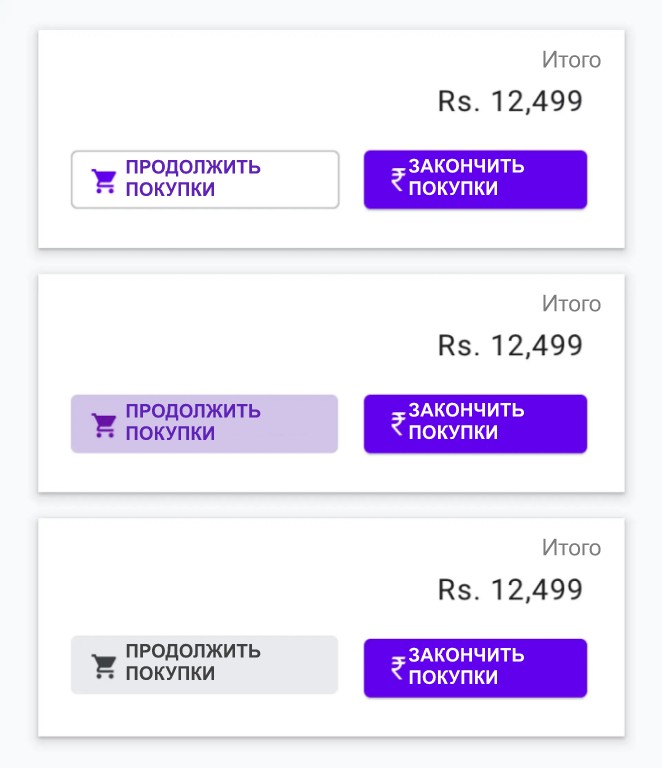Click the rupee icon in the second card
This screenshot has height=768, width=662.
pyautogui.click(x=398, y=423)
